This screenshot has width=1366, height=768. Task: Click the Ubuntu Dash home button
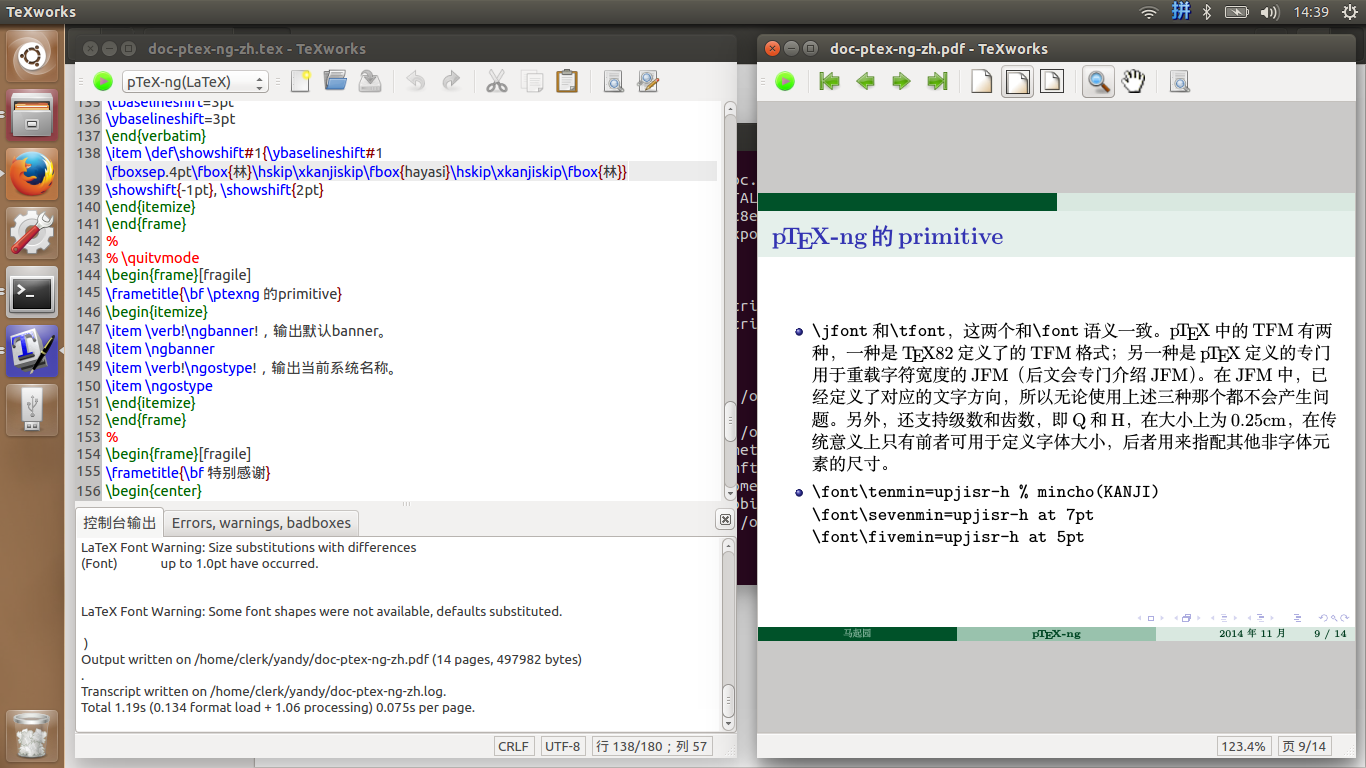click(32, 56)
